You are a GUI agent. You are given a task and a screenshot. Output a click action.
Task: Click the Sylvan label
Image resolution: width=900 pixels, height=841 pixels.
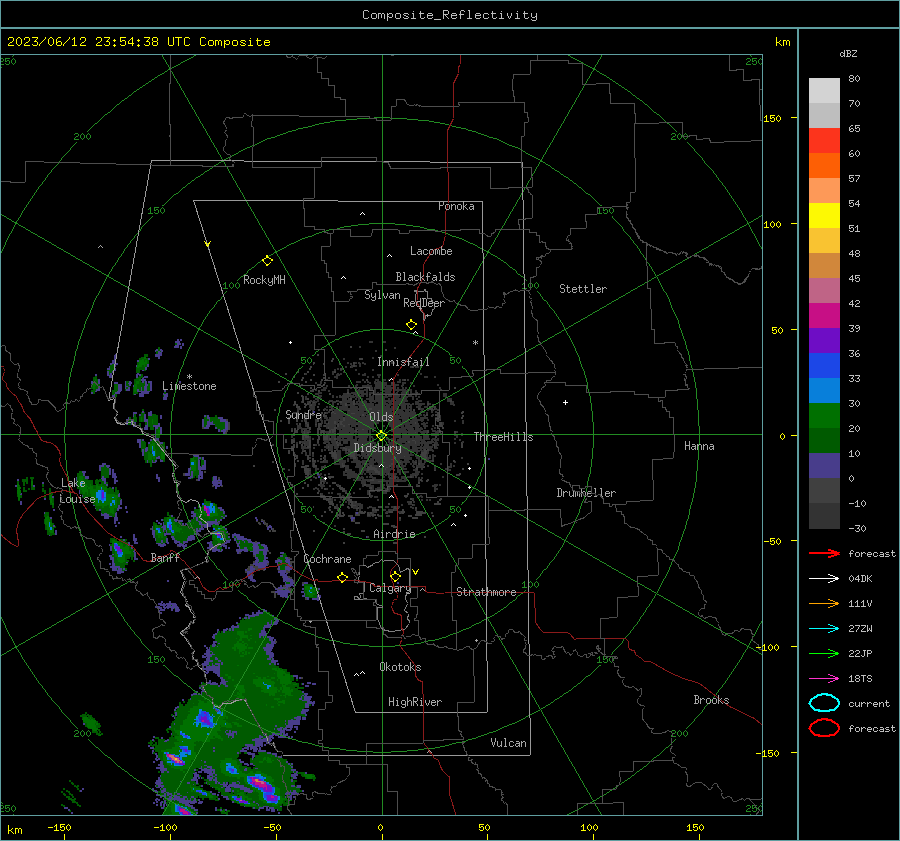382,295
